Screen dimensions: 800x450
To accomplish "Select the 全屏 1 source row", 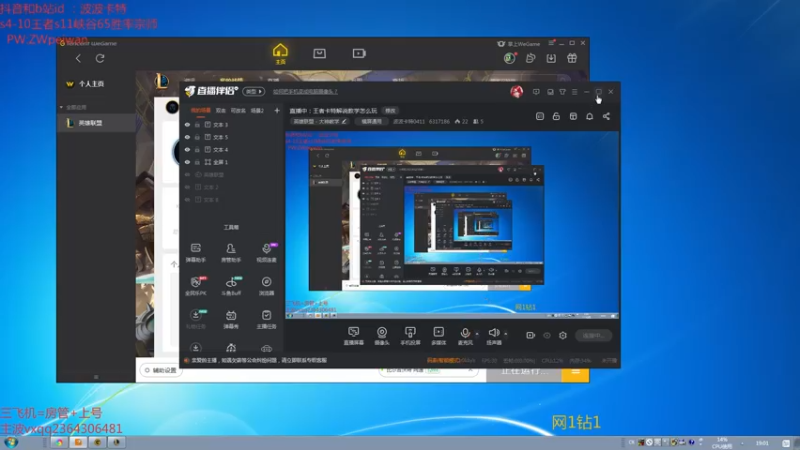I will 231,162.
